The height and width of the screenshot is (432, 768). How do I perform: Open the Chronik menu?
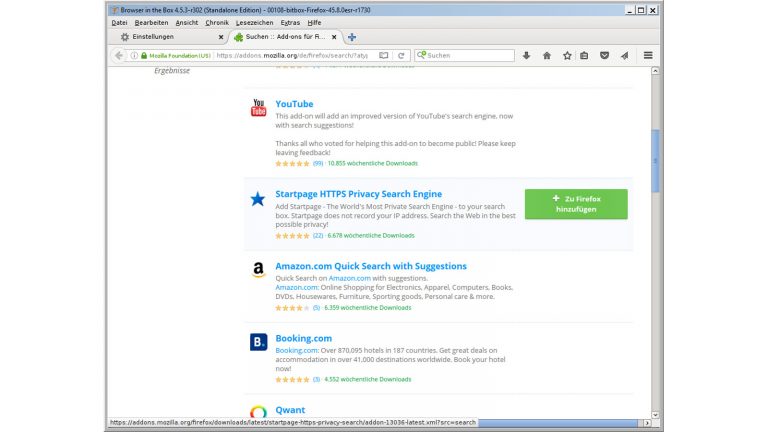click(x=217, y=22)
